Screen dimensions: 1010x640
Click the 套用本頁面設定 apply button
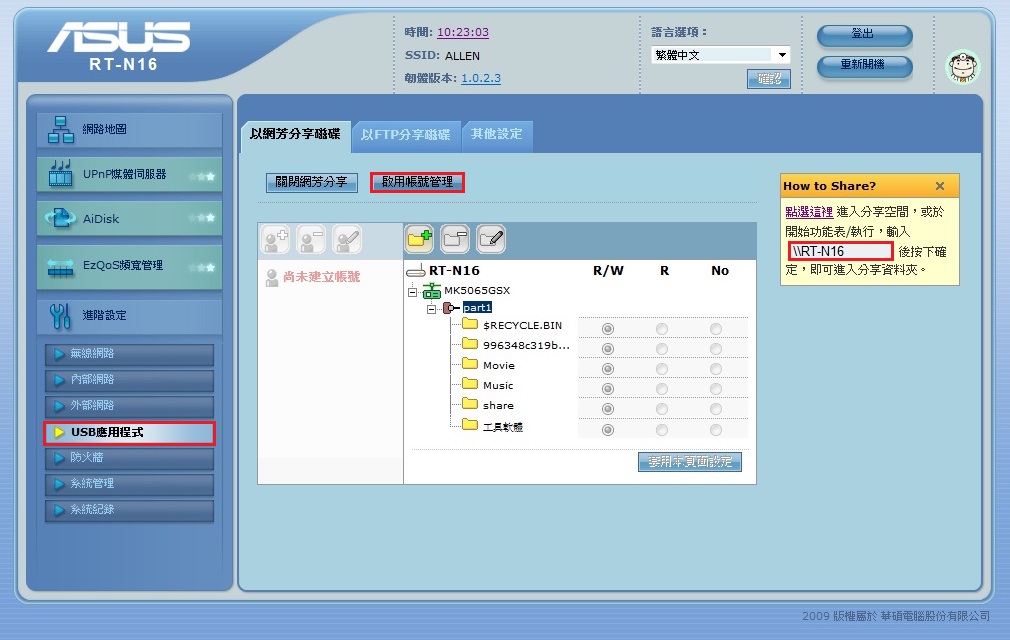(690, 462)
